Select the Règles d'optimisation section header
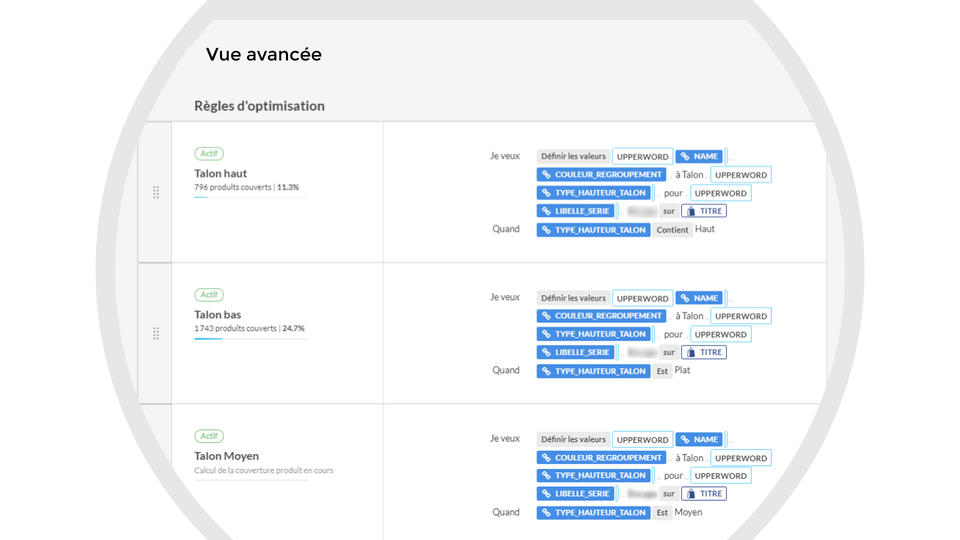The width and height of the screenshot is (960, 540). pos(259,106)
